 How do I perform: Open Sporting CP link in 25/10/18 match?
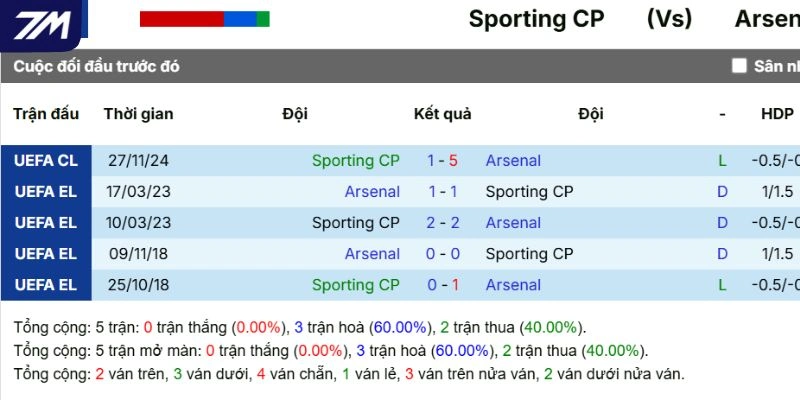coord(355,284)
